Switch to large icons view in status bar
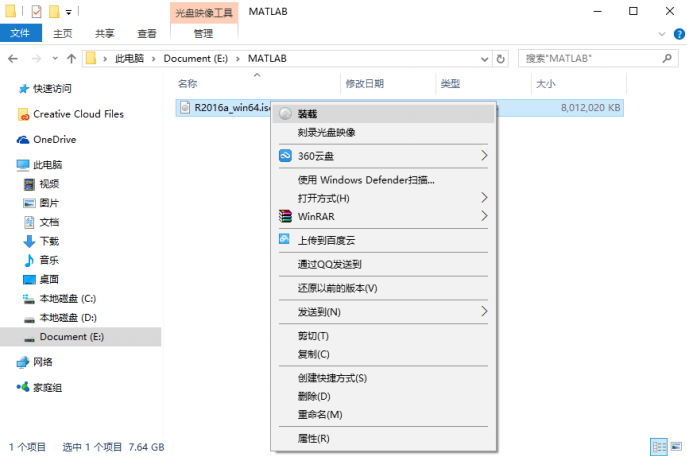Viewport: 687px width, 456px height. click(x=676, y=447)
